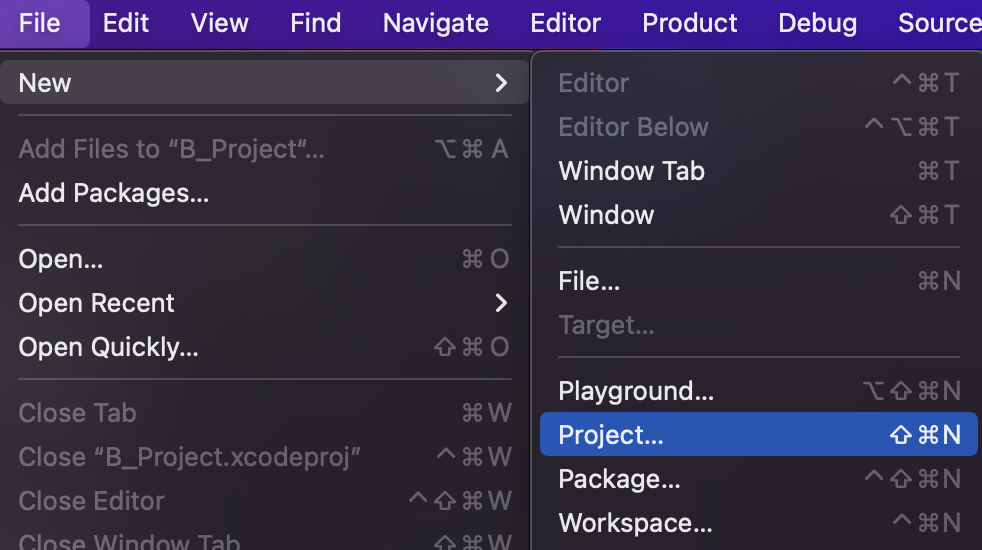
Task: Create a new Playground…
Action: pyautogui.click(x=636, y=391)
